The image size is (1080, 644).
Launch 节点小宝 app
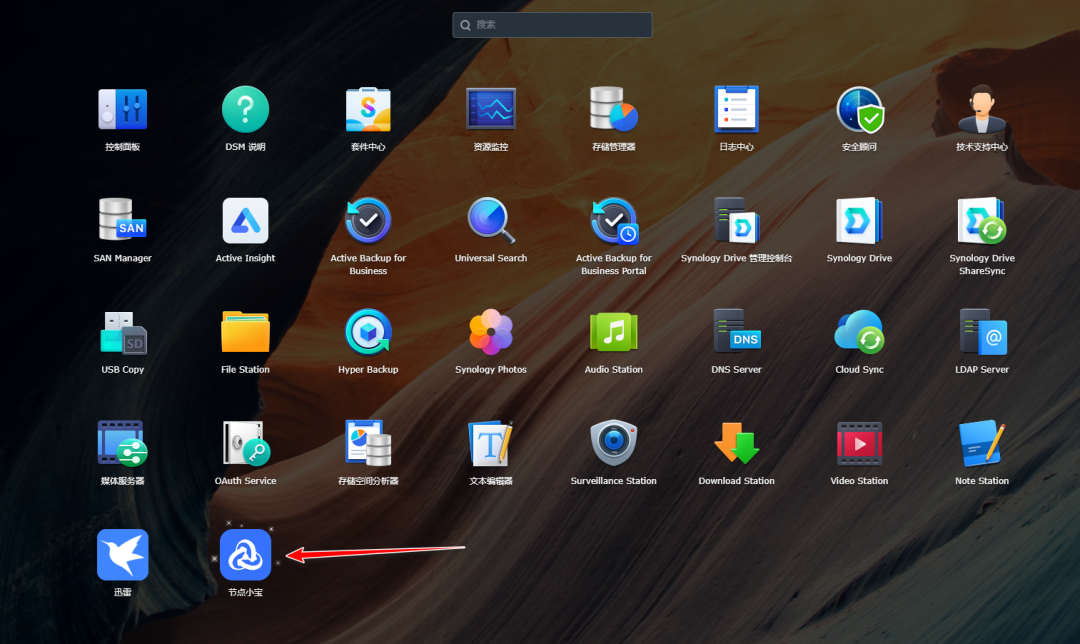pos(245,554)
